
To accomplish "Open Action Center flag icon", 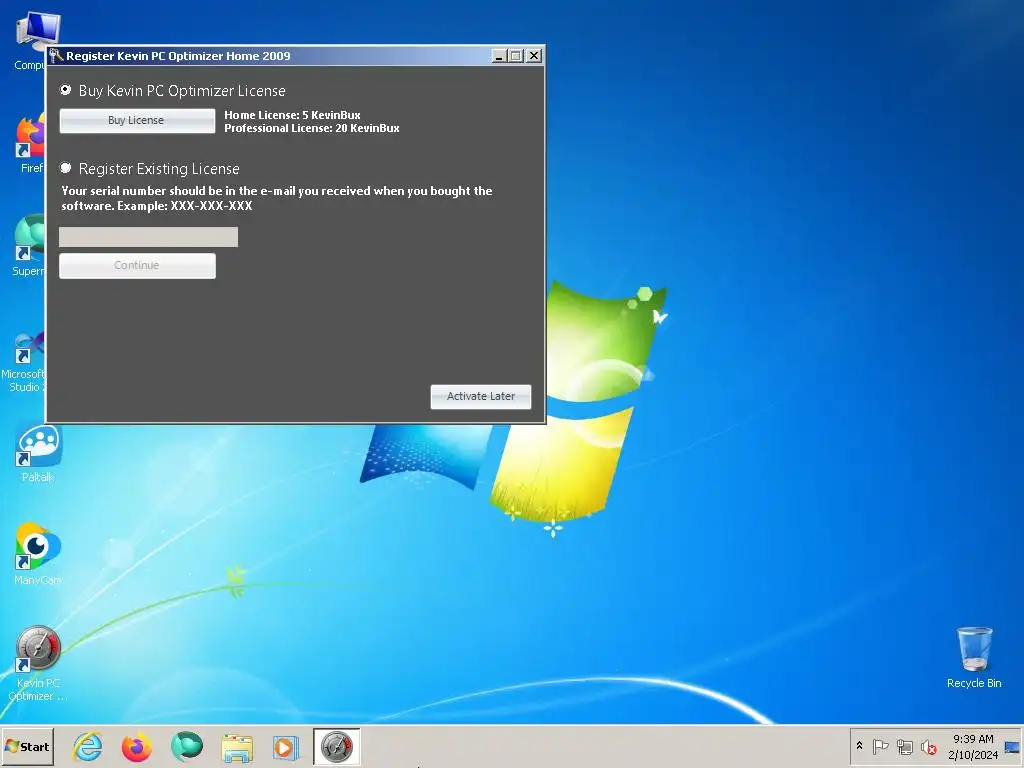I will [x=880, y=746].
